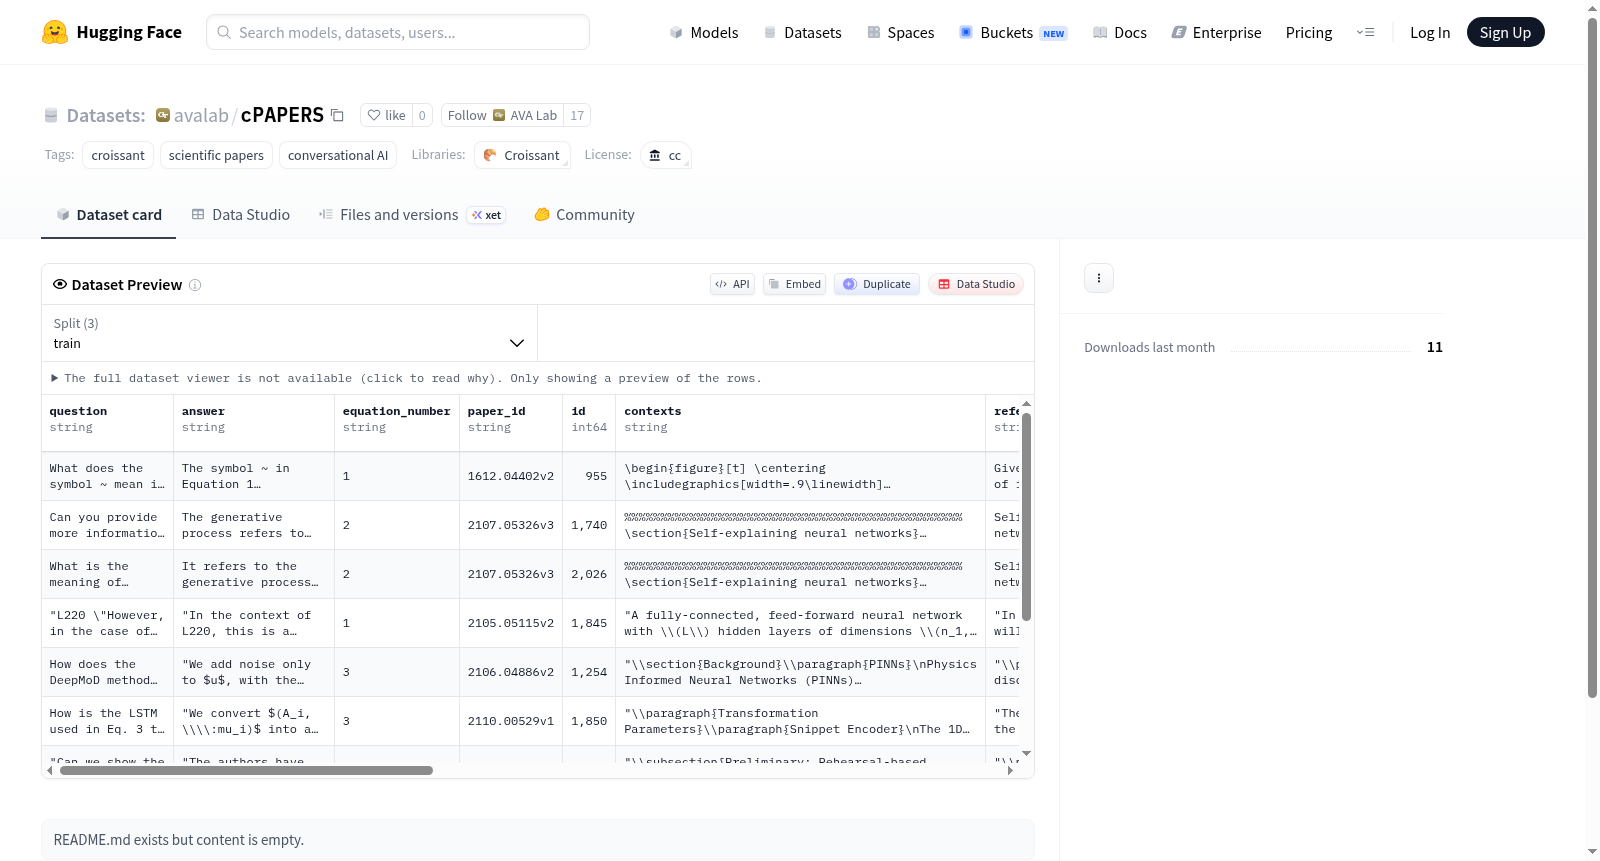Click the Datasets: breadcrumb label

pos(106,115)
